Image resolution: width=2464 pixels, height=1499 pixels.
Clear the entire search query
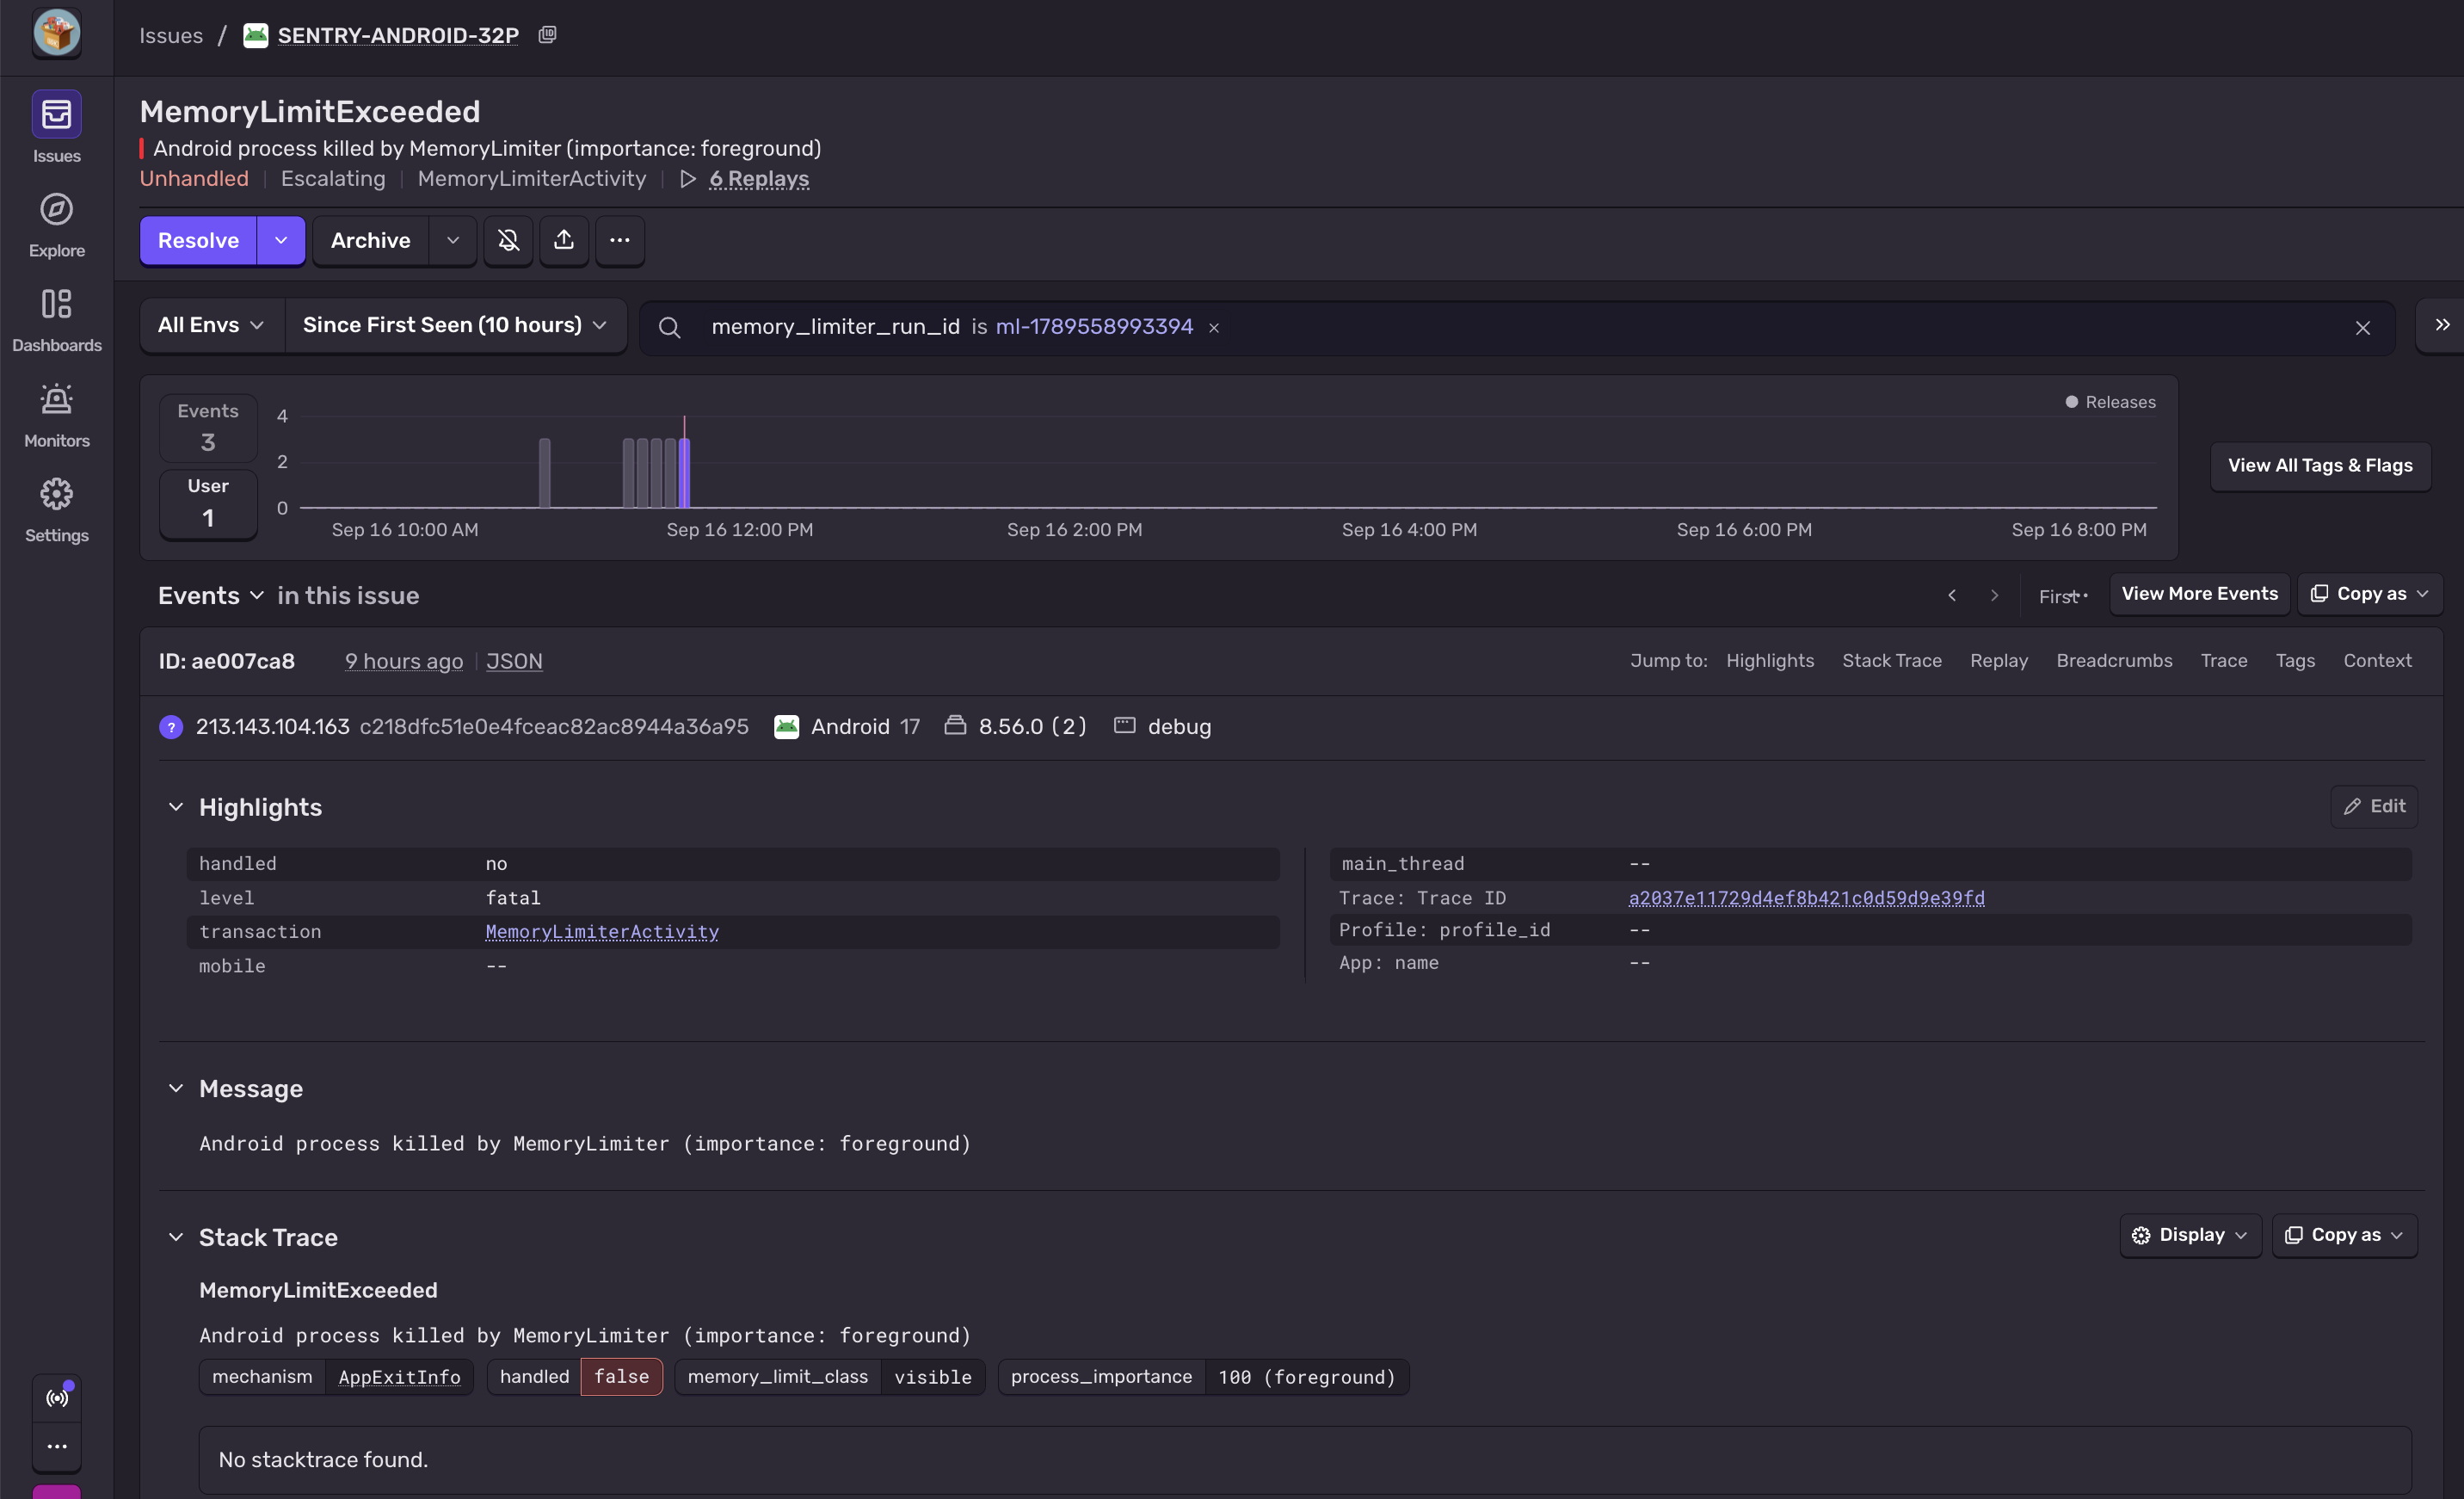coord(2363,327)
